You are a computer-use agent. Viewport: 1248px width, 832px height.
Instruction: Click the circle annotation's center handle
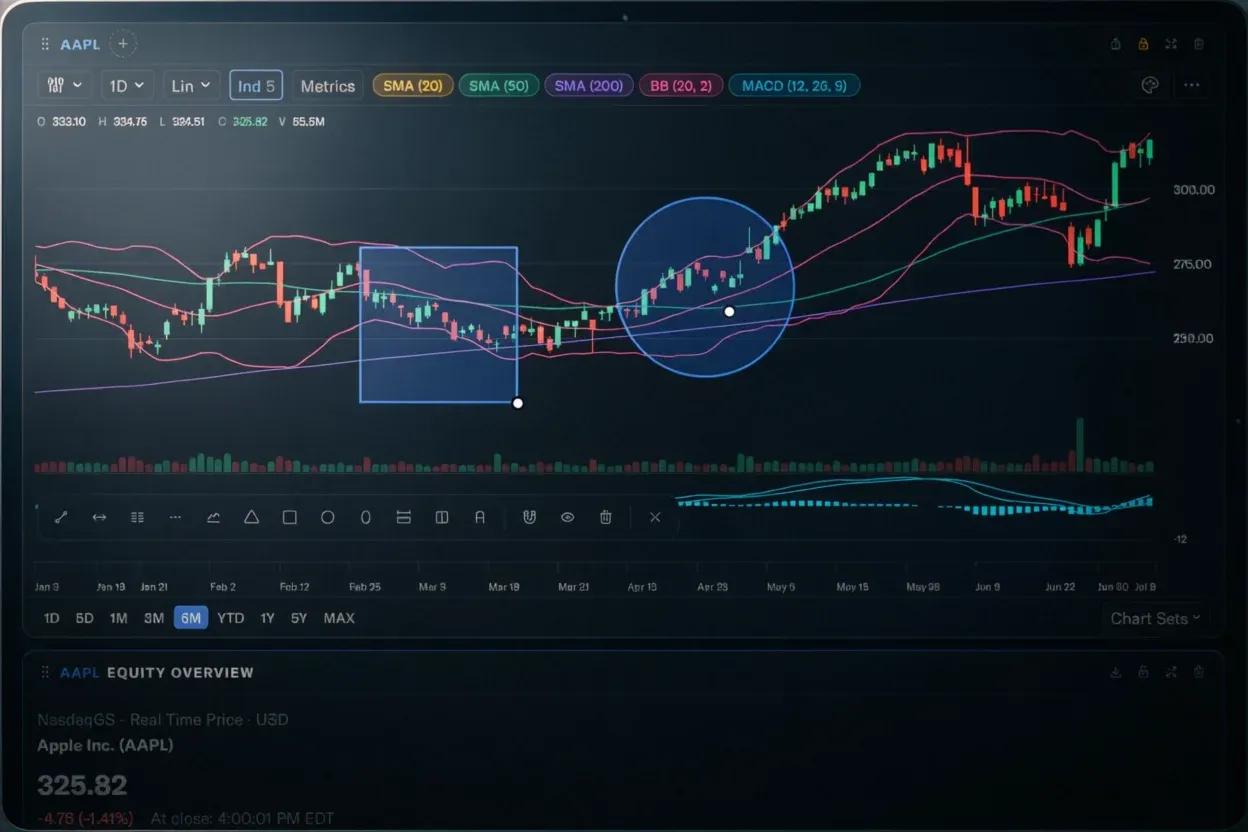(729, 312)
